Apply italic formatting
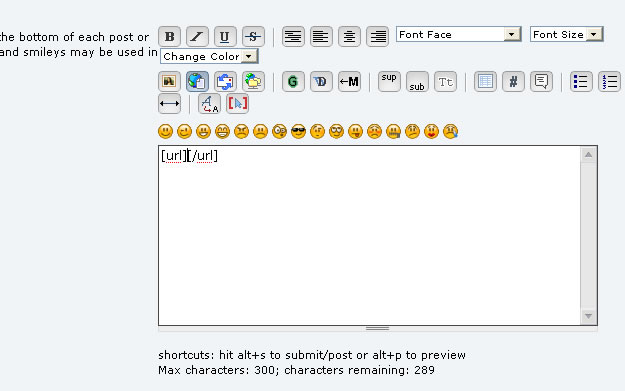This screenshot has height=391, width=625. tap(197, 37)
